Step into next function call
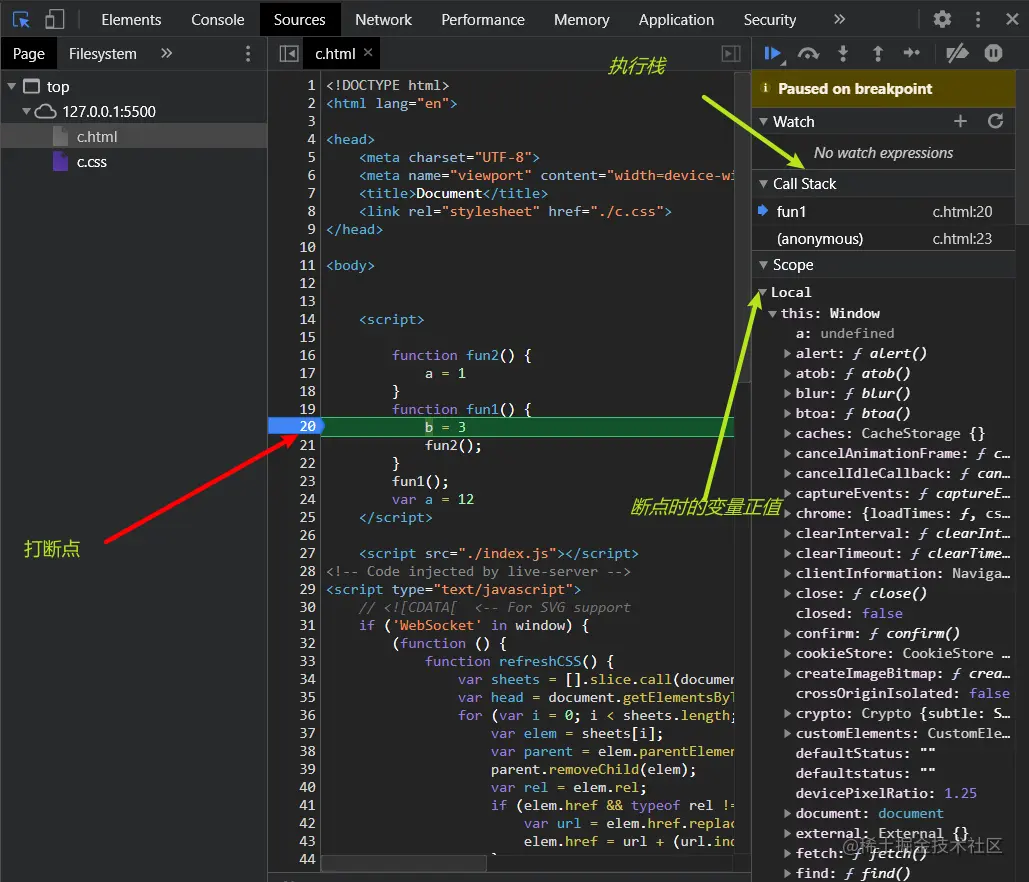The height and width of the screenshot is (882, 1029). click(843, 54)
